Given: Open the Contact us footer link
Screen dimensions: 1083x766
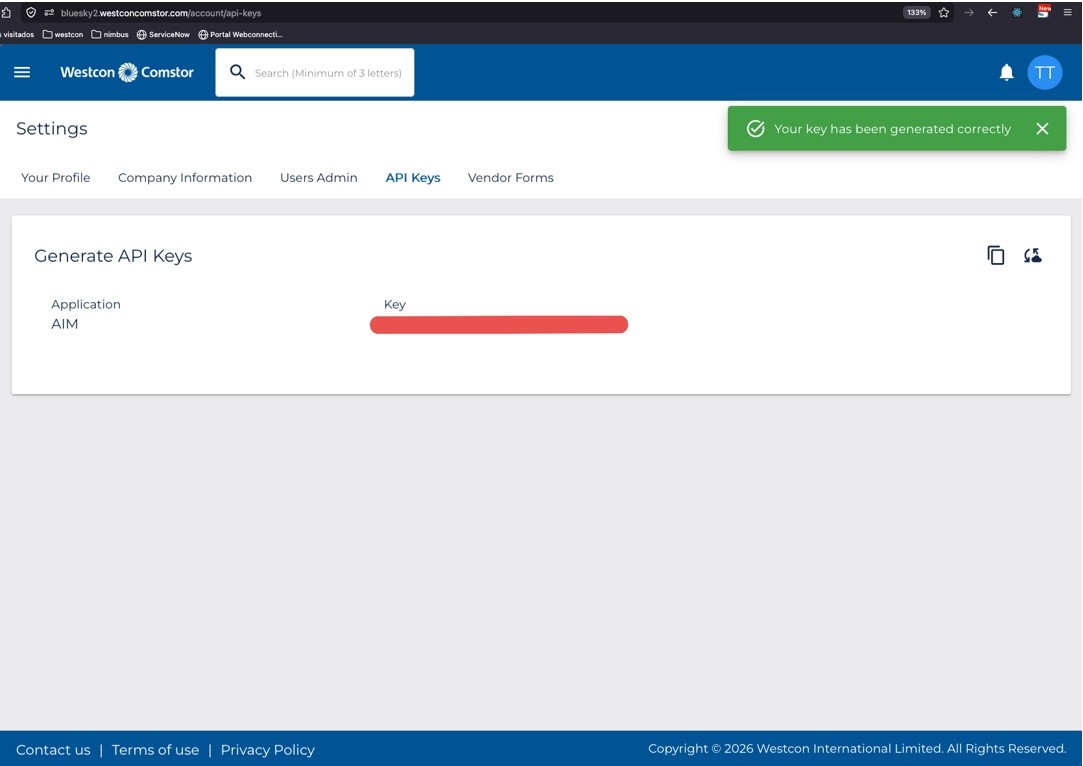Looking at the screenshot, I should pyautogui.click(x=53, y=749).
